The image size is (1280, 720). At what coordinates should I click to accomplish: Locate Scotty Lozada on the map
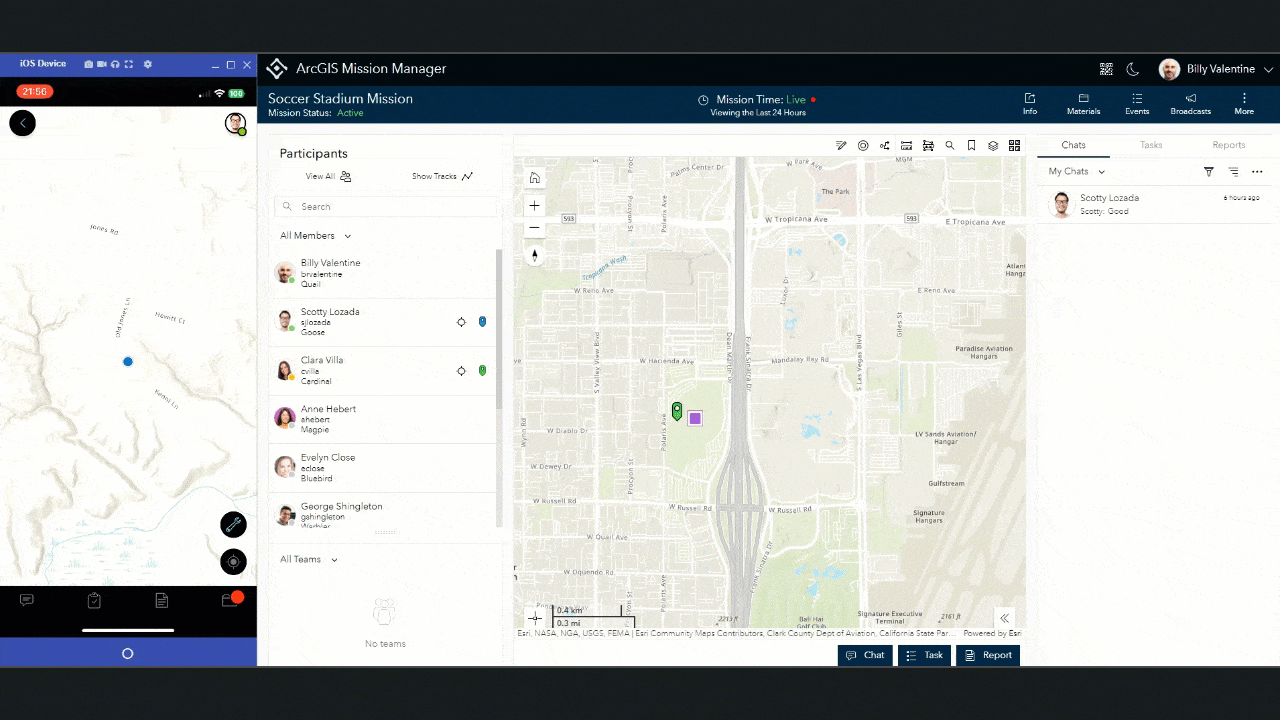pyautogui.click(x=461, y=322)
